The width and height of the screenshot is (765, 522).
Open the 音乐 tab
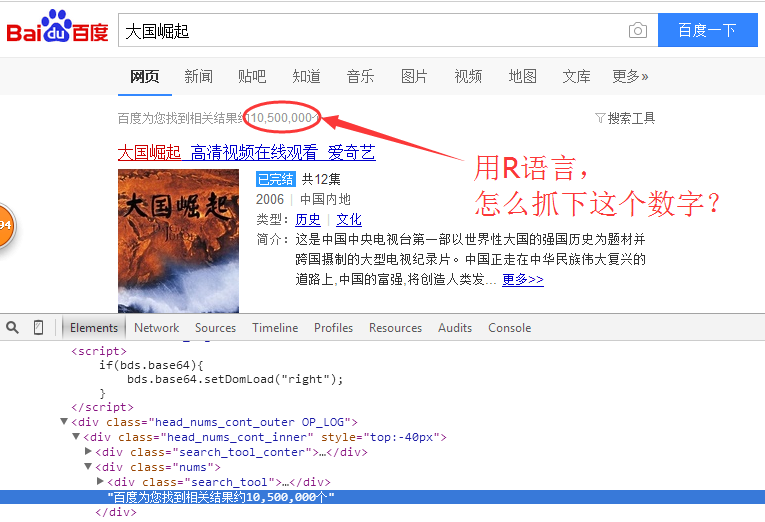(360, 76)
